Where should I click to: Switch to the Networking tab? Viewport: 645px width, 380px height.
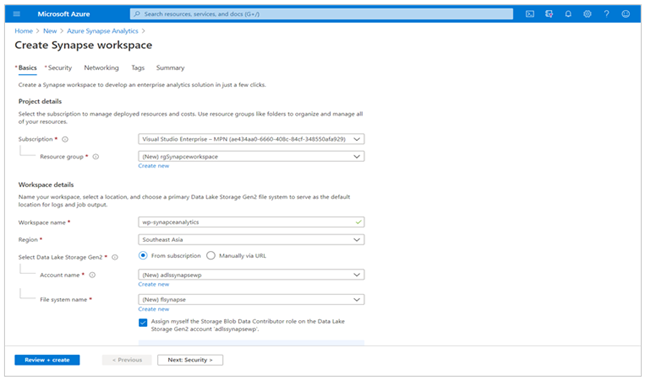pos(101,68)
